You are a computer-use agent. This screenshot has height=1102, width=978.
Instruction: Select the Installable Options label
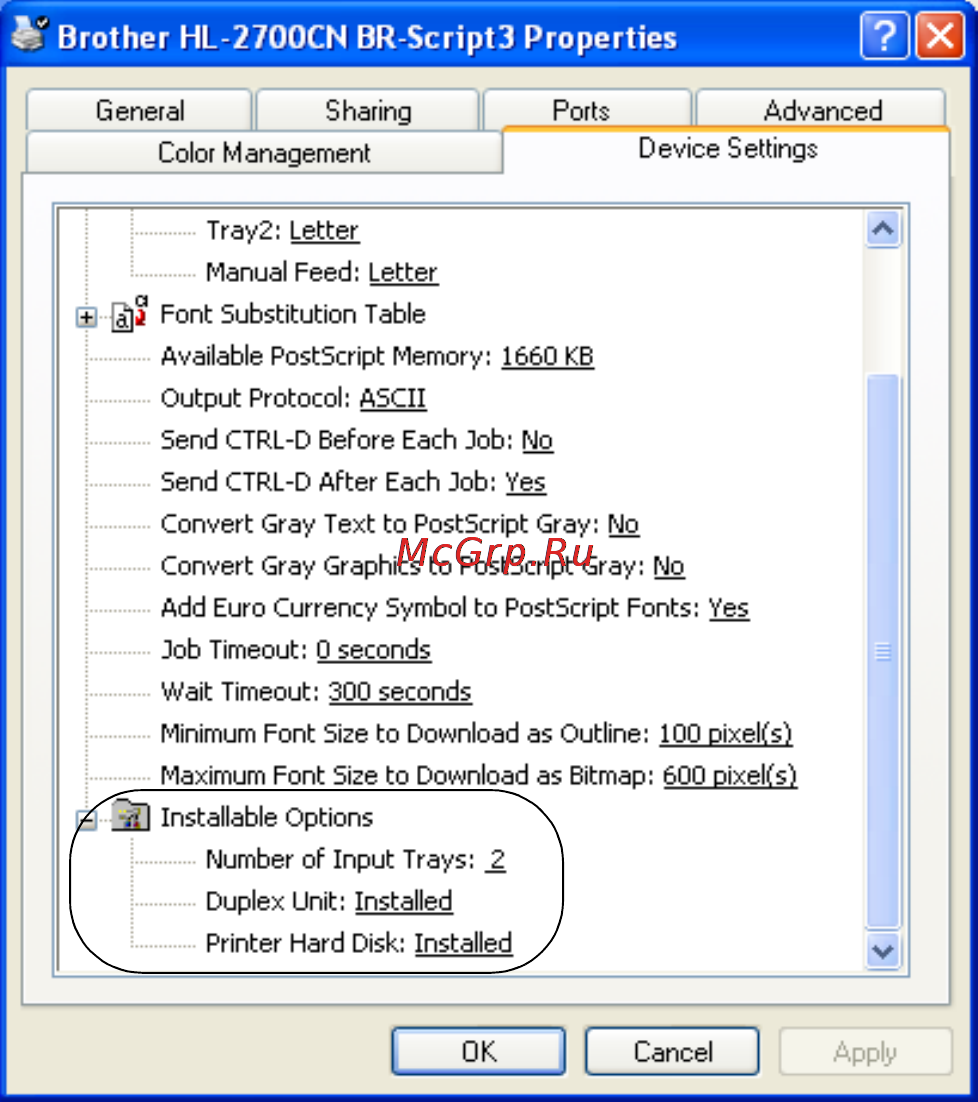tap(267, 817)
